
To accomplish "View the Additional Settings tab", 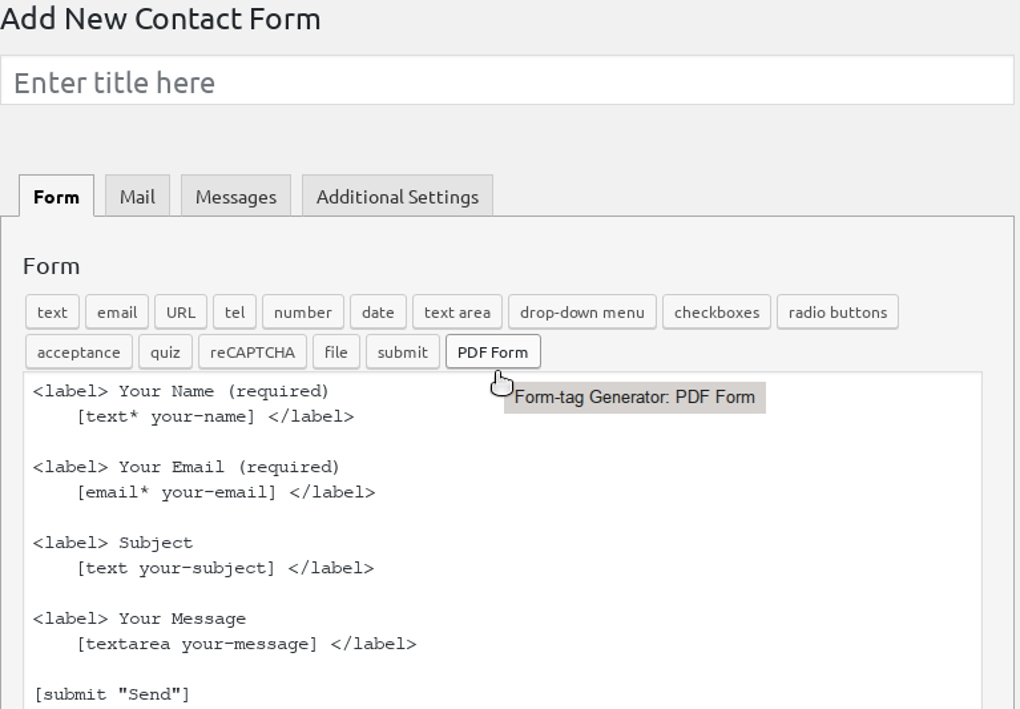I will [x=397, y=196].
